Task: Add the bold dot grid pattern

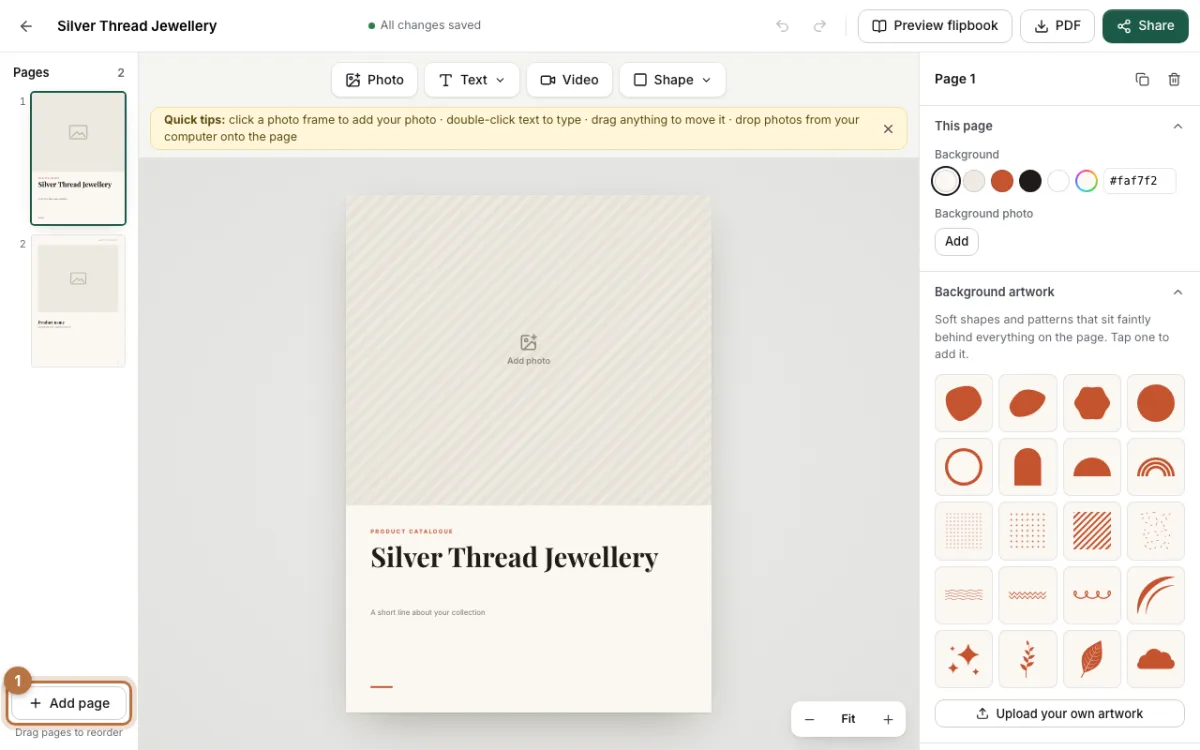Action: click(x=1028, y=531)
